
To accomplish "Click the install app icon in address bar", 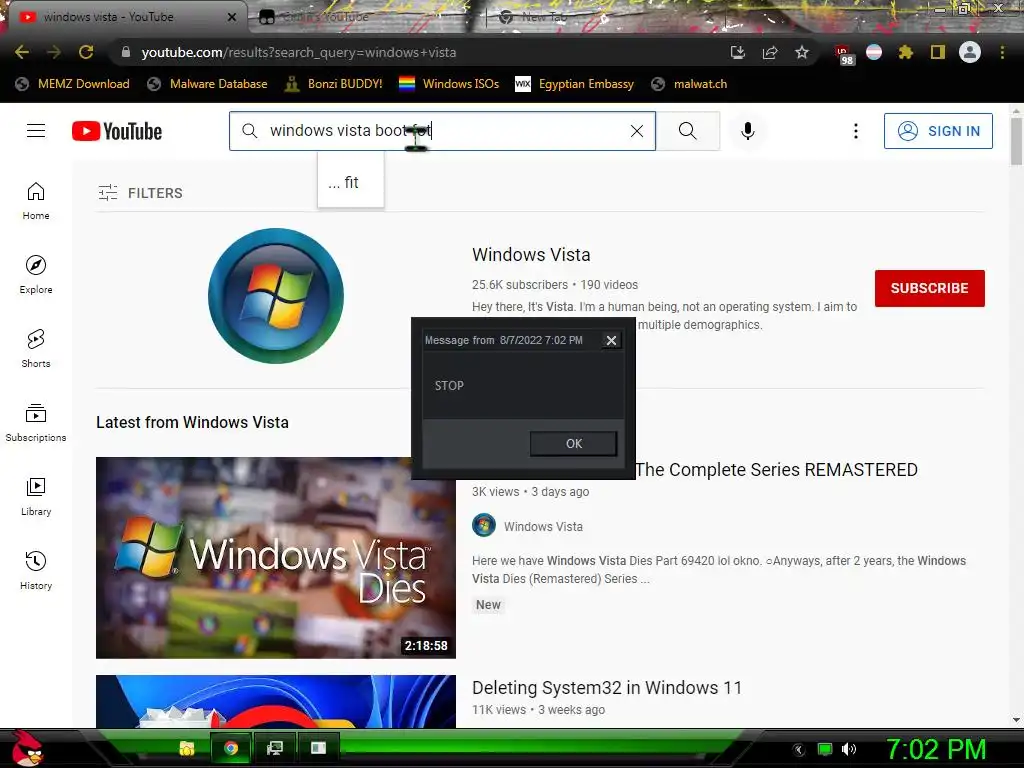I will tap(737, 52).
